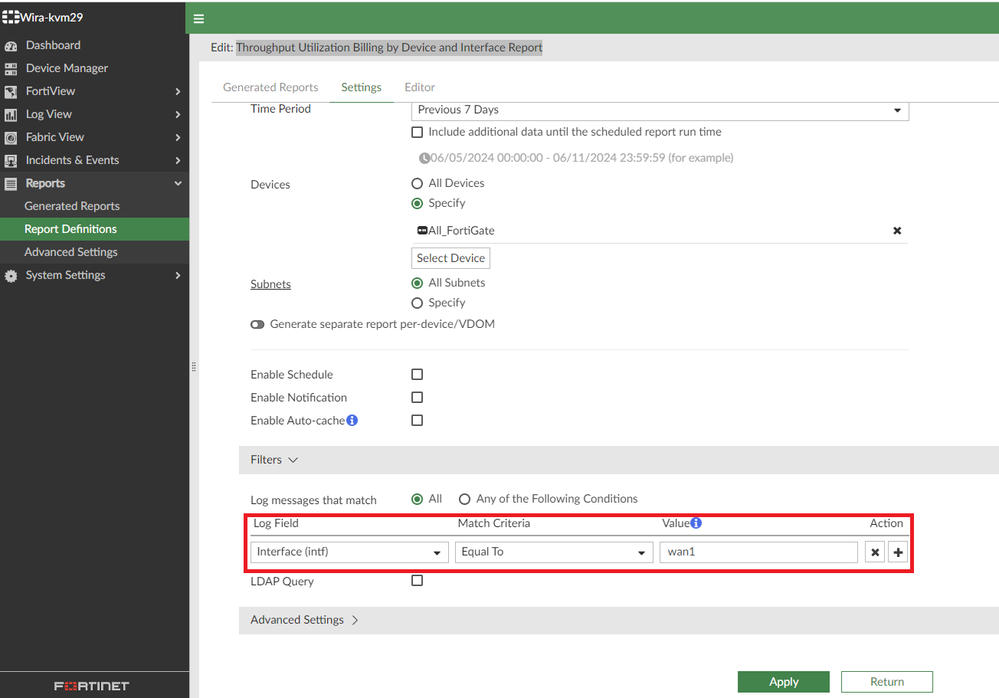Click the Device Manager sidebar icon

11,69
